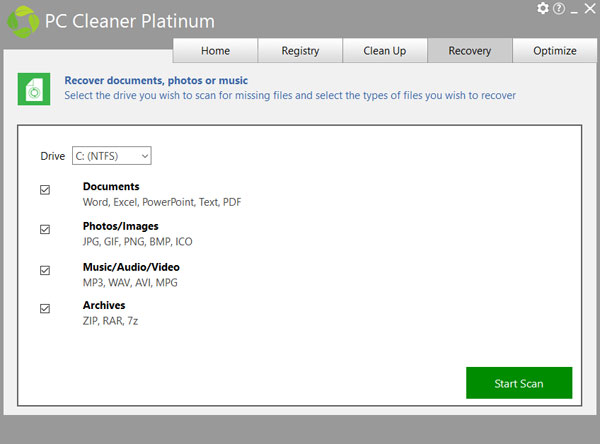Viewport: 600px width, 444px height.
Task: Open the Clean Up tab
Action: 385,50
